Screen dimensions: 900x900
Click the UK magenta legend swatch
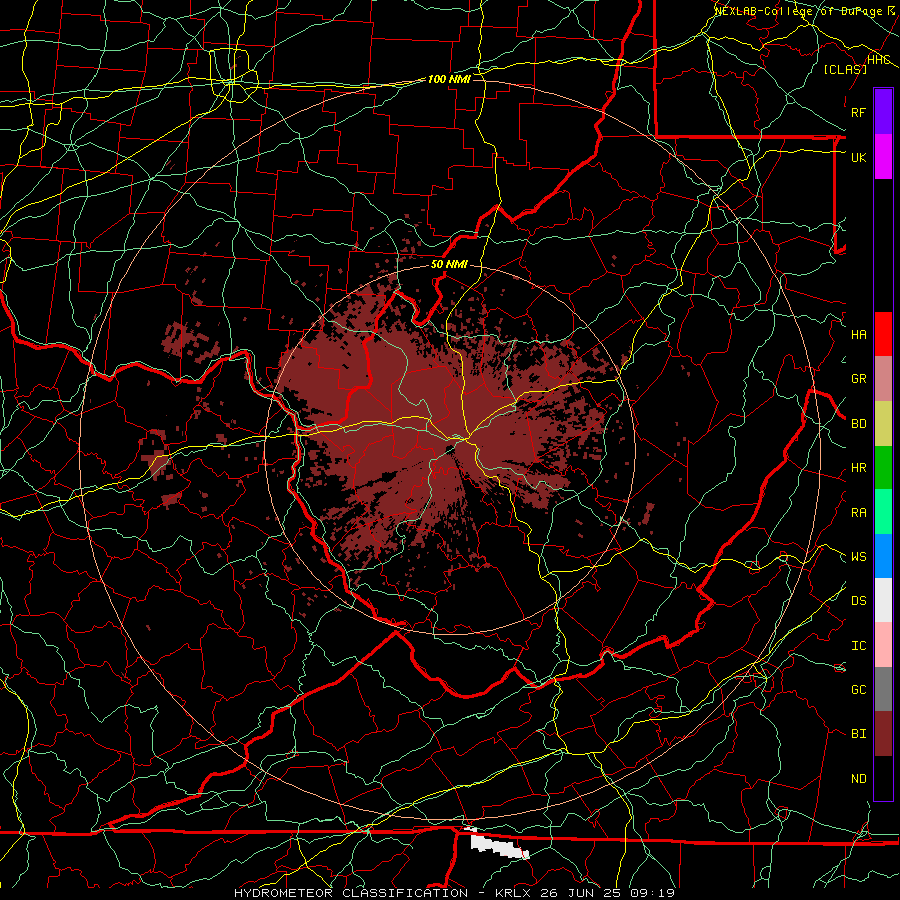point(883,157)
